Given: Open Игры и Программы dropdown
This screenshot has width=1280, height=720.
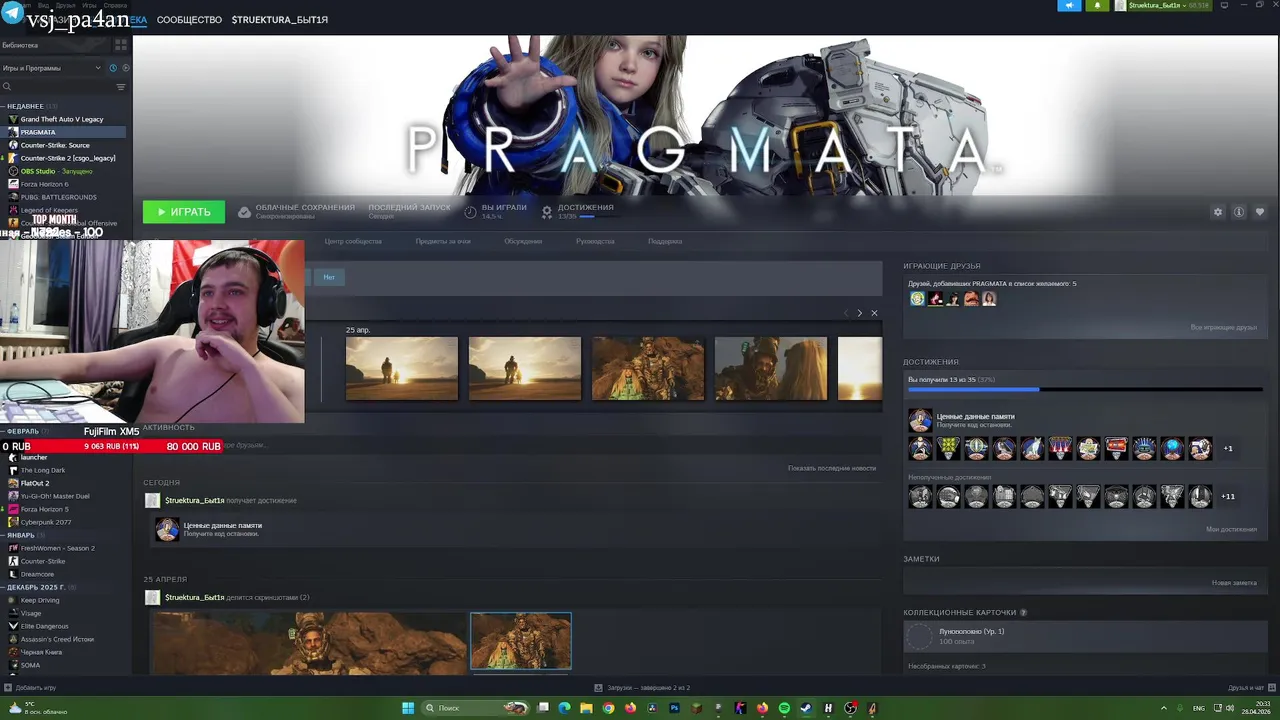Looking at the screenshot, I should click(x=52, y=68).
